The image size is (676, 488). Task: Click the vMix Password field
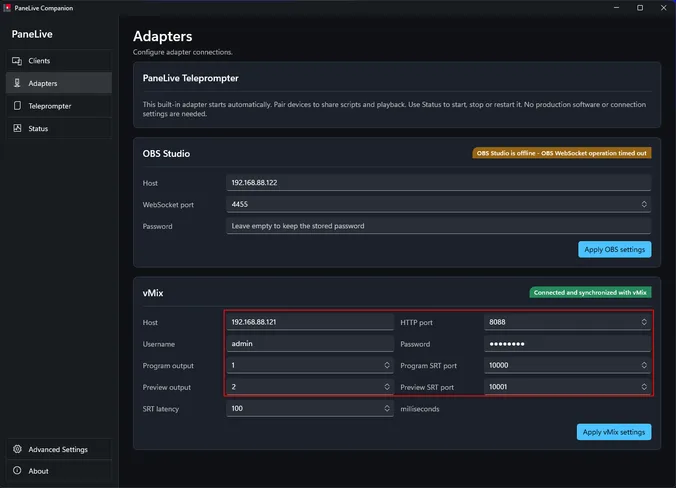point(567,344)
